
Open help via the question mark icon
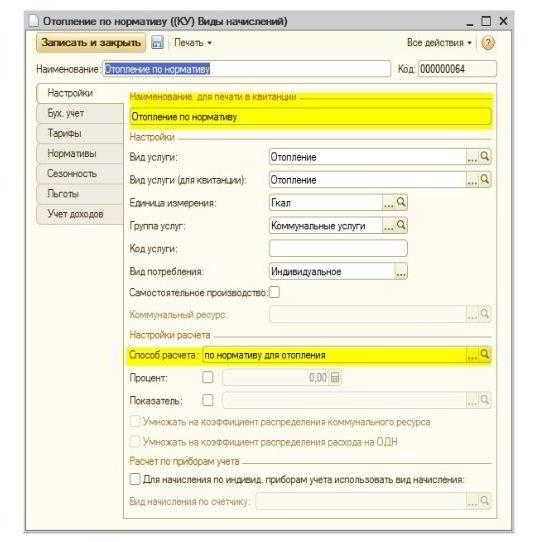488,43
